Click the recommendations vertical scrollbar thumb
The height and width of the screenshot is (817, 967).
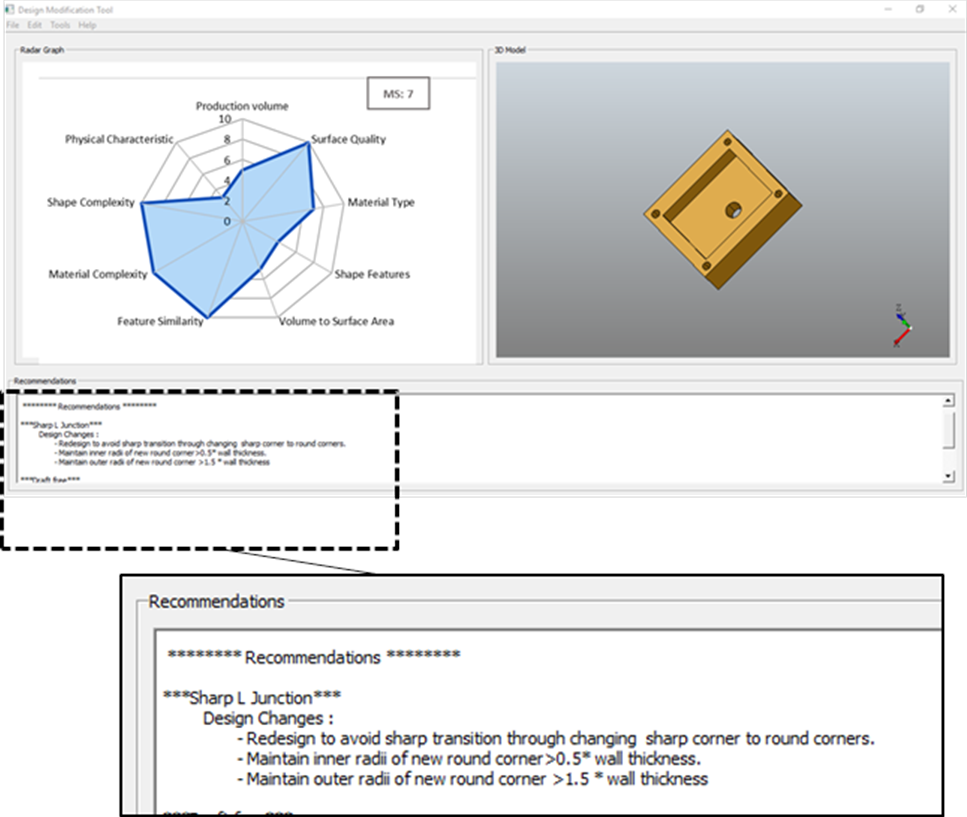[x=947, y=431]
